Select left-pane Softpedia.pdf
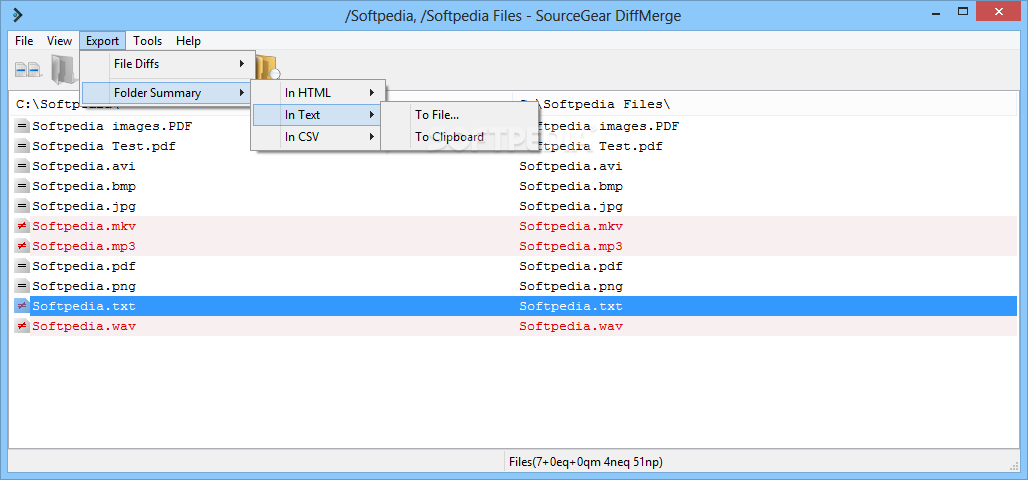The width and height of the screenshot is (1028, 480). click(x=84, y=266)
